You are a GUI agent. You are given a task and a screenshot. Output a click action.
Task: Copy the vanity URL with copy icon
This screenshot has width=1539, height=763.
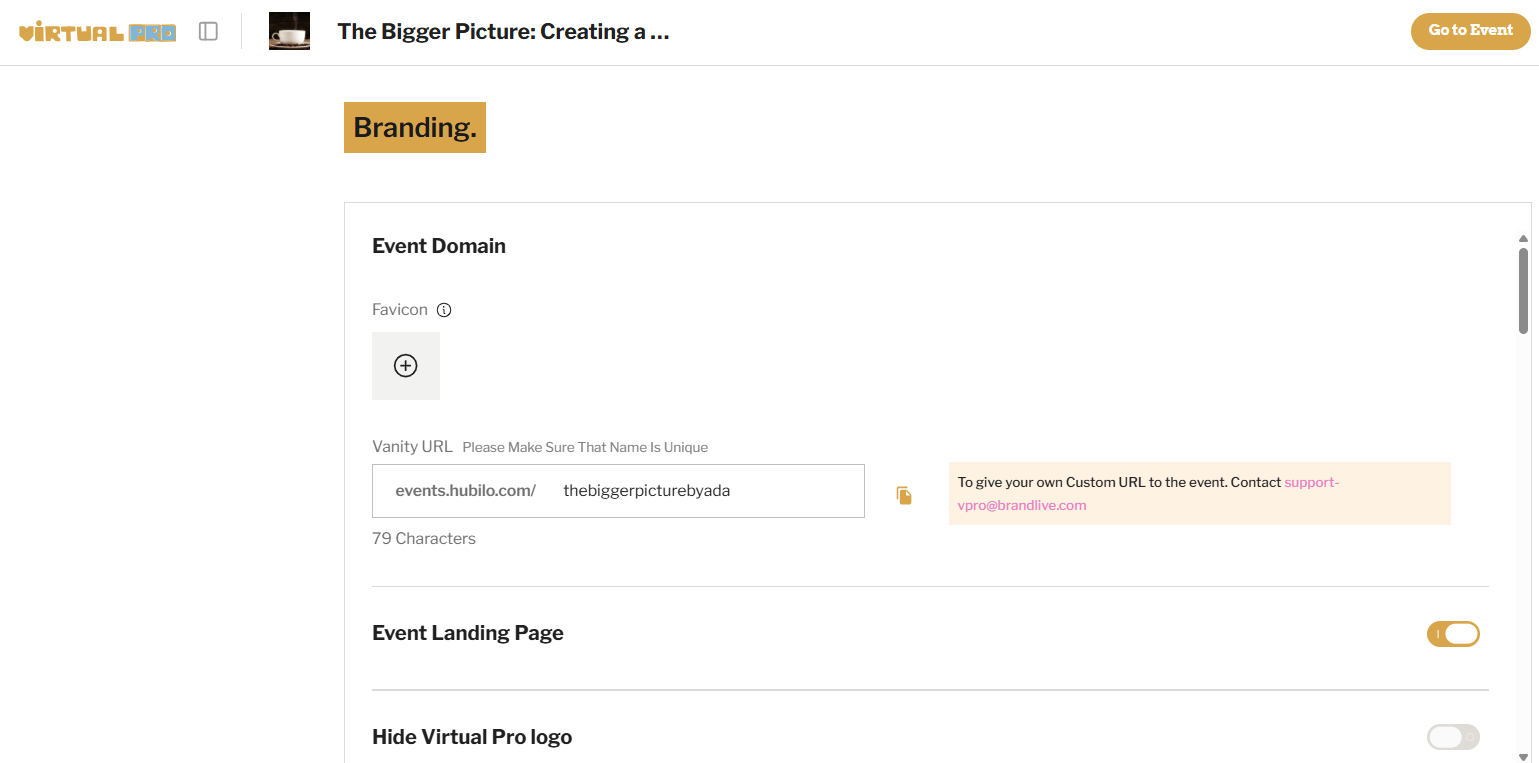tap(904, 495)
